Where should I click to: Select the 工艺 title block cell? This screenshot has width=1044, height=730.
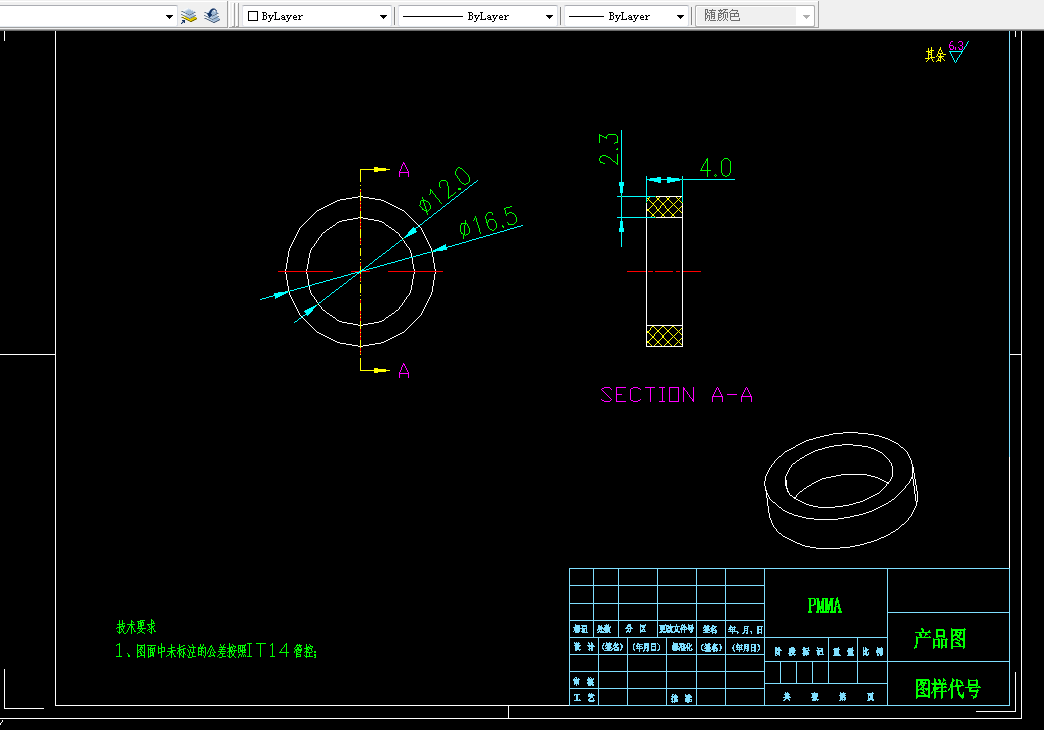point(584,697)
